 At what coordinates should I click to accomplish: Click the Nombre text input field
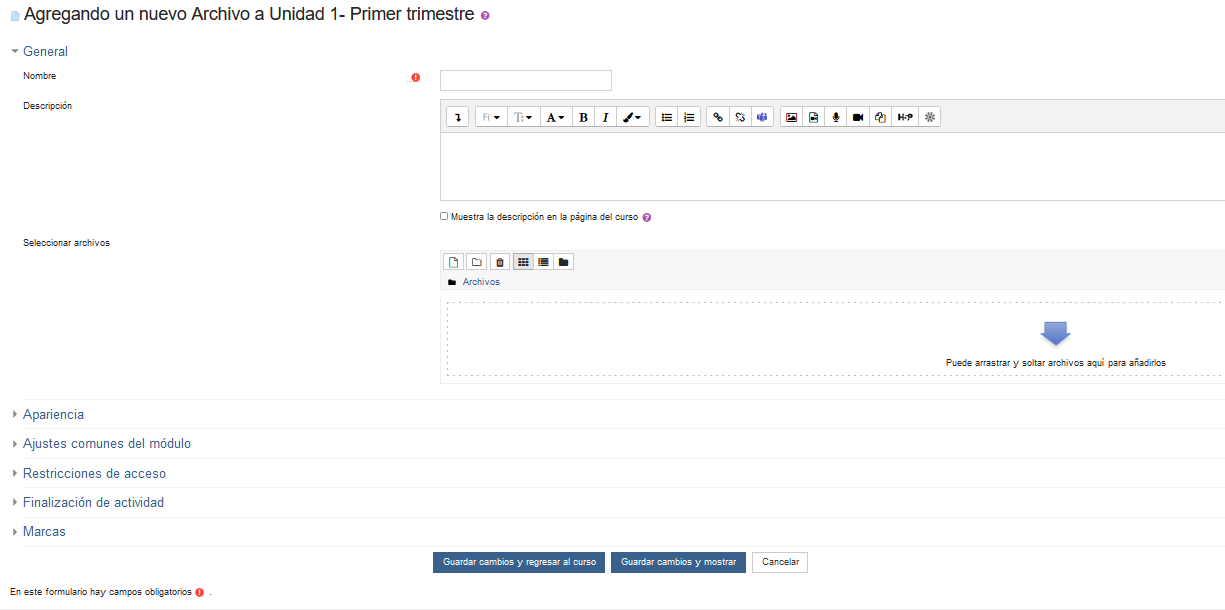click(x=525, y=80)
